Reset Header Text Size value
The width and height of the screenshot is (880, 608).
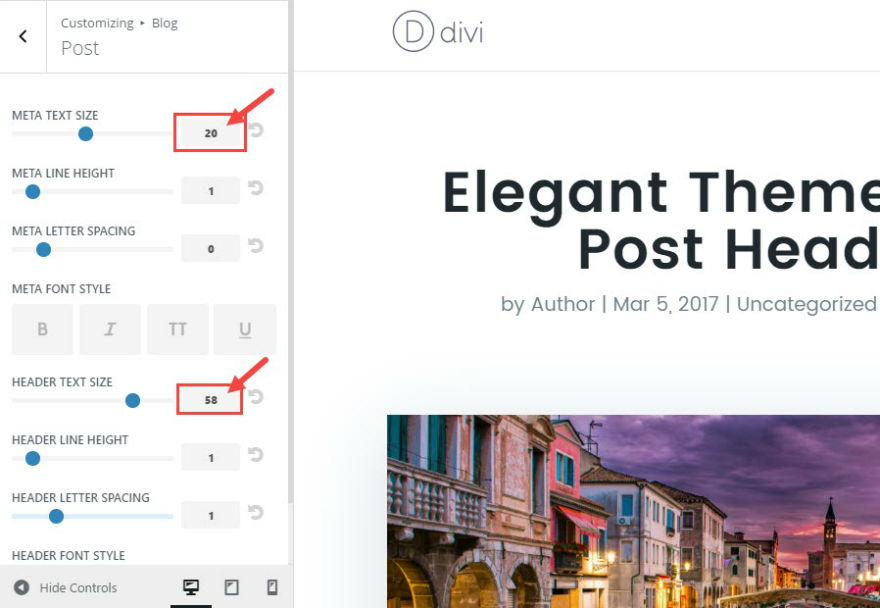pyautogui.click(x=256, y=397)
